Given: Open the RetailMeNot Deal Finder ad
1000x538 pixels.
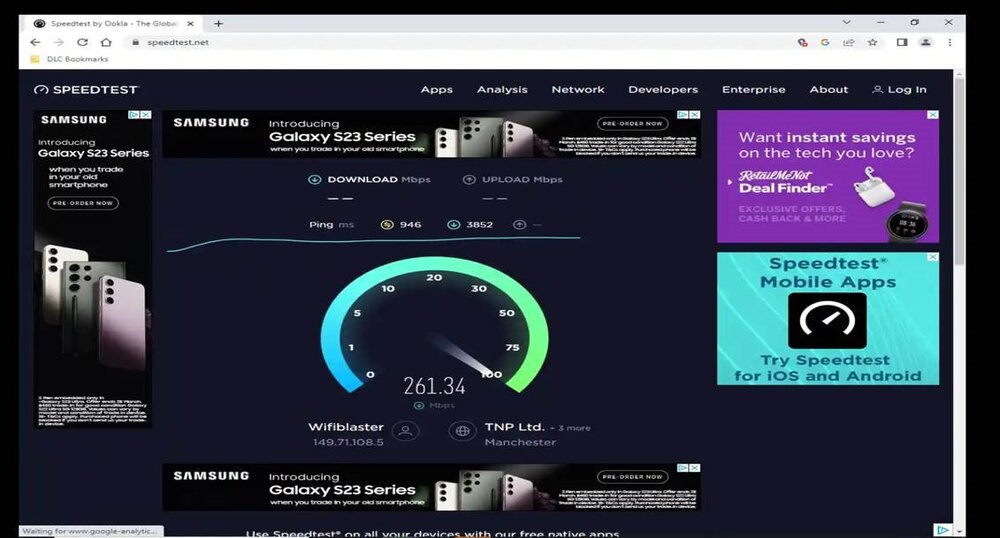Looking at the screenshot, I should coord(828,177).
